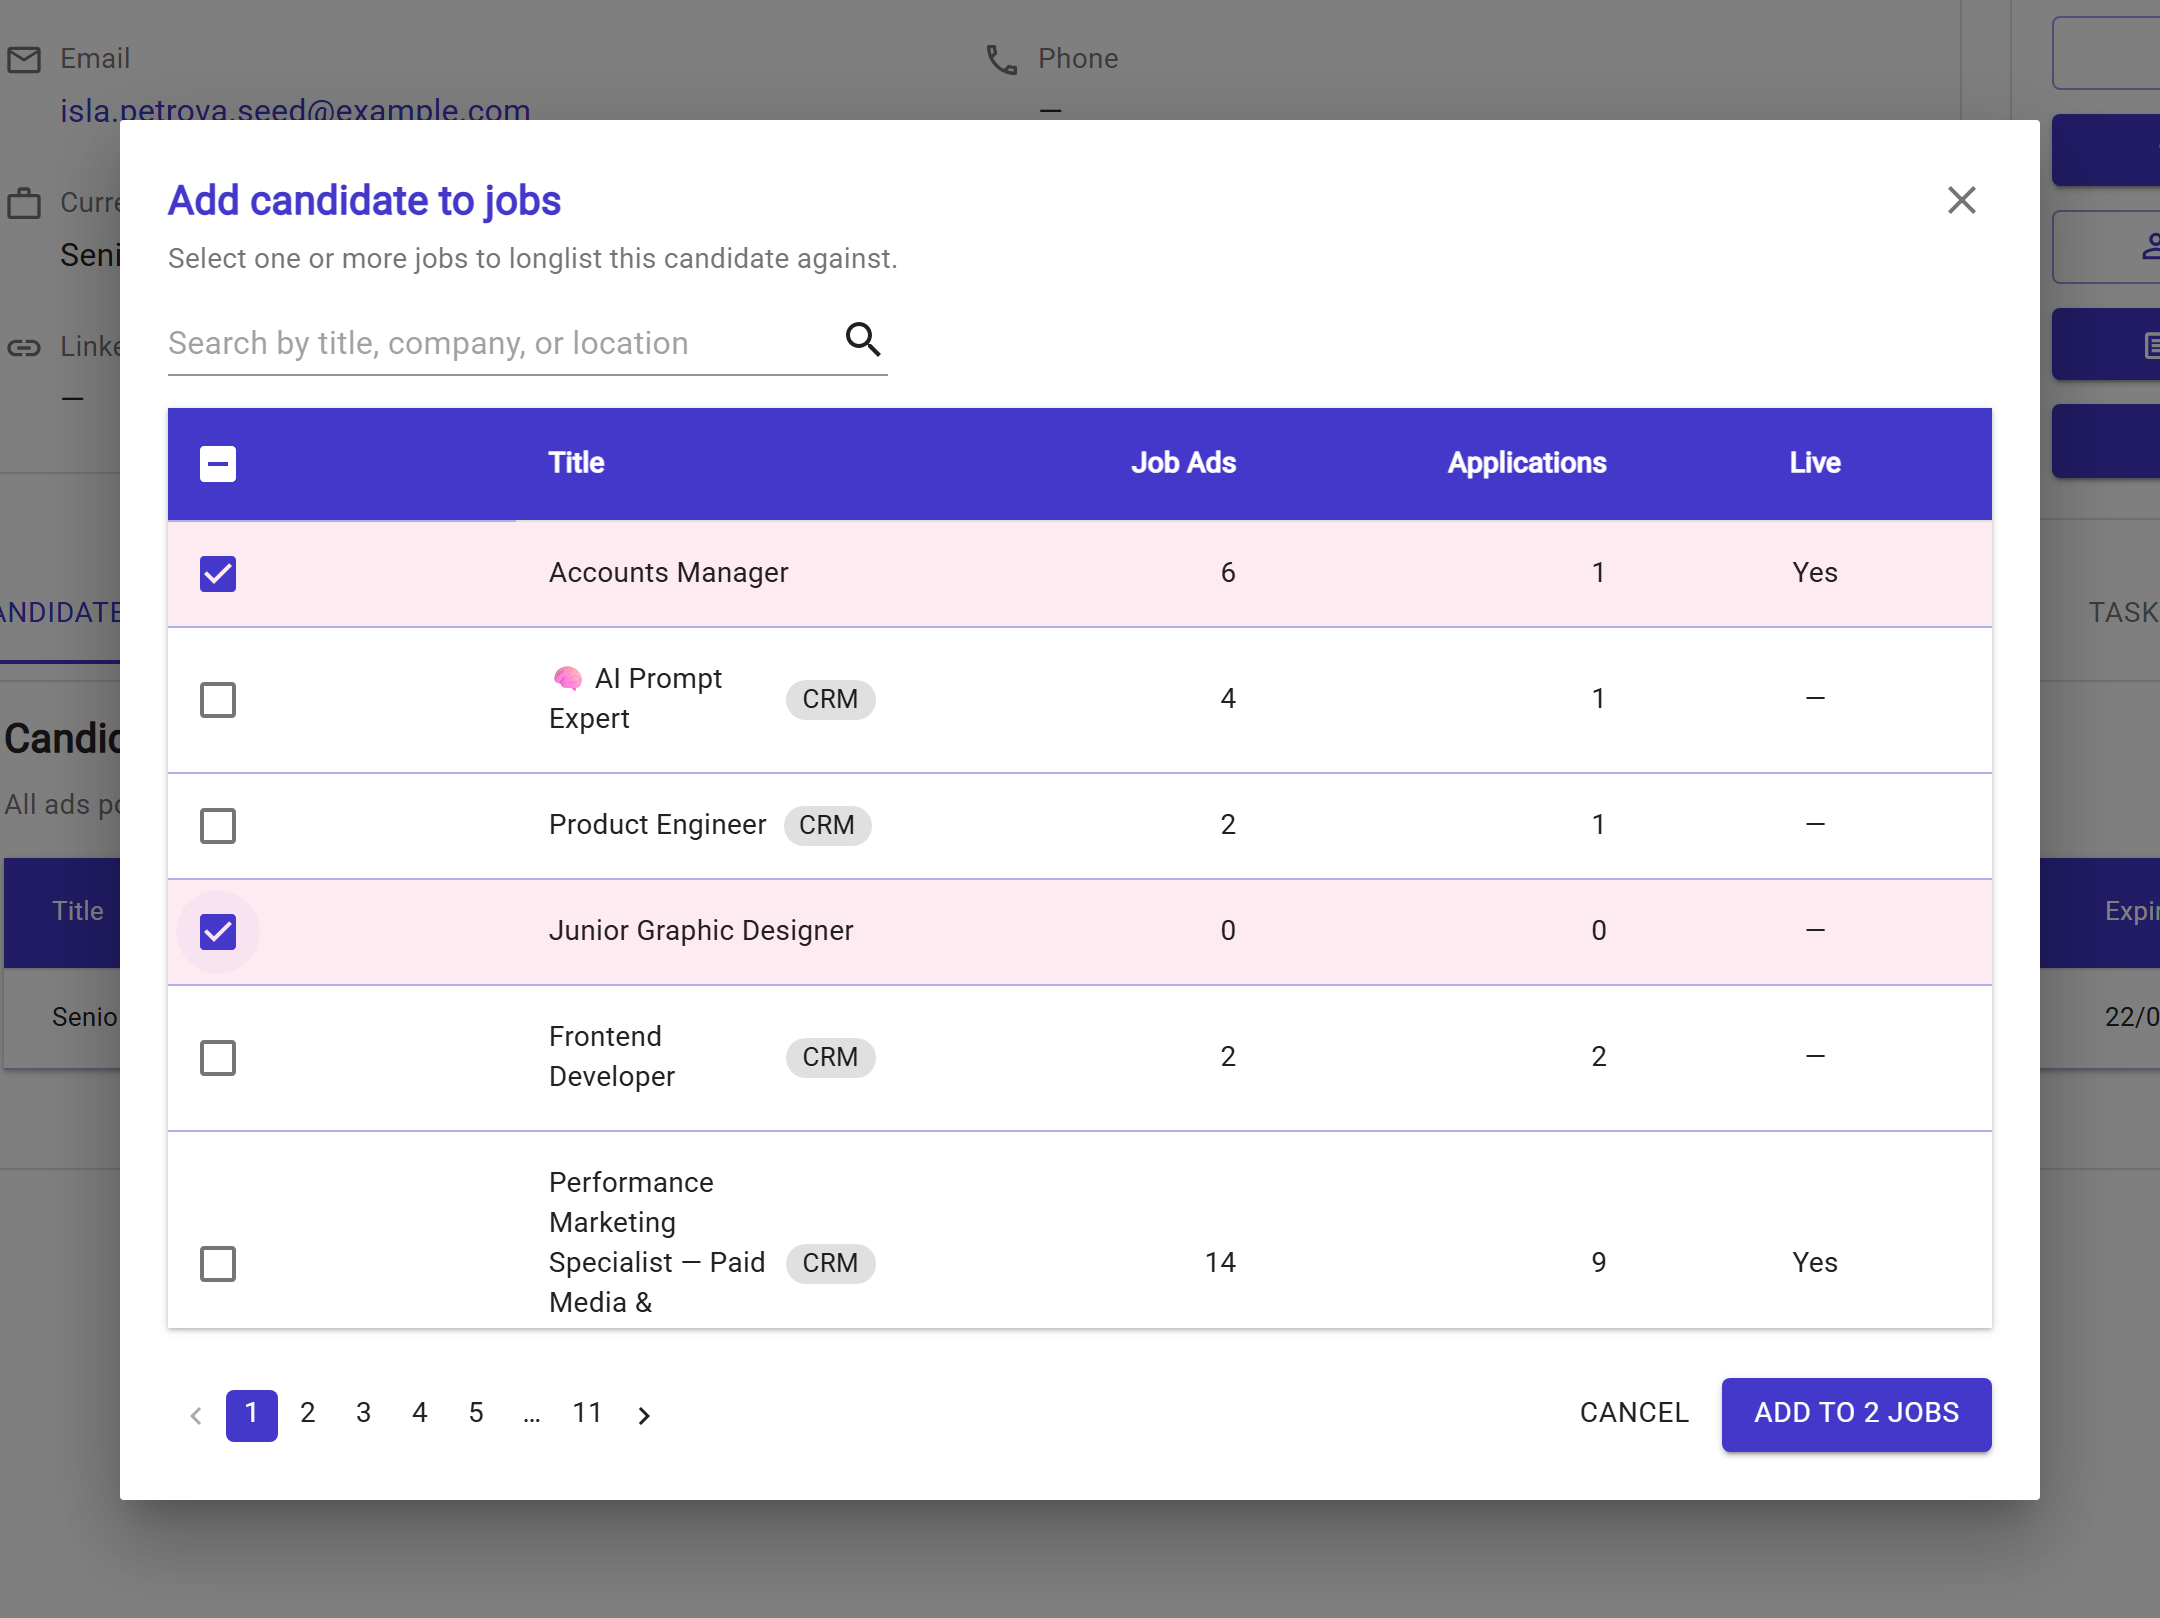Click the Cancel button
This screenshot has height=1618, width=2160.
[x=1634, y=1413]
